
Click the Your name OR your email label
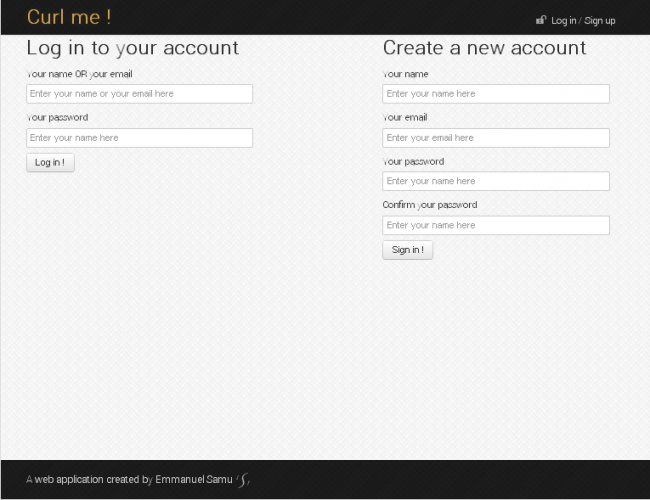(80, 74)
